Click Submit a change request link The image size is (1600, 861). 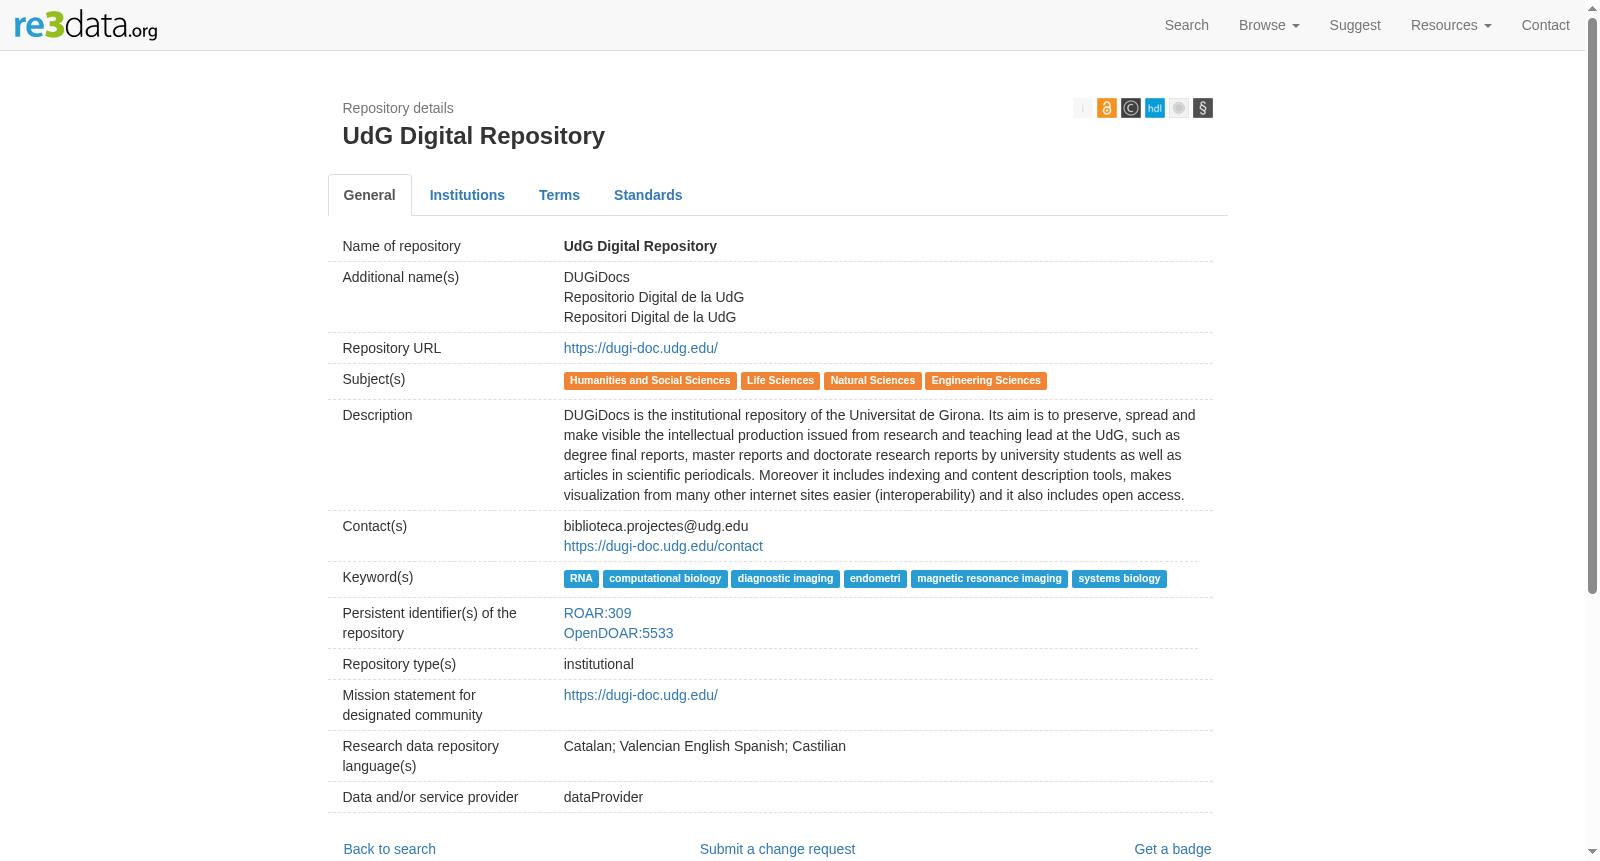click(x=777, y=849)
